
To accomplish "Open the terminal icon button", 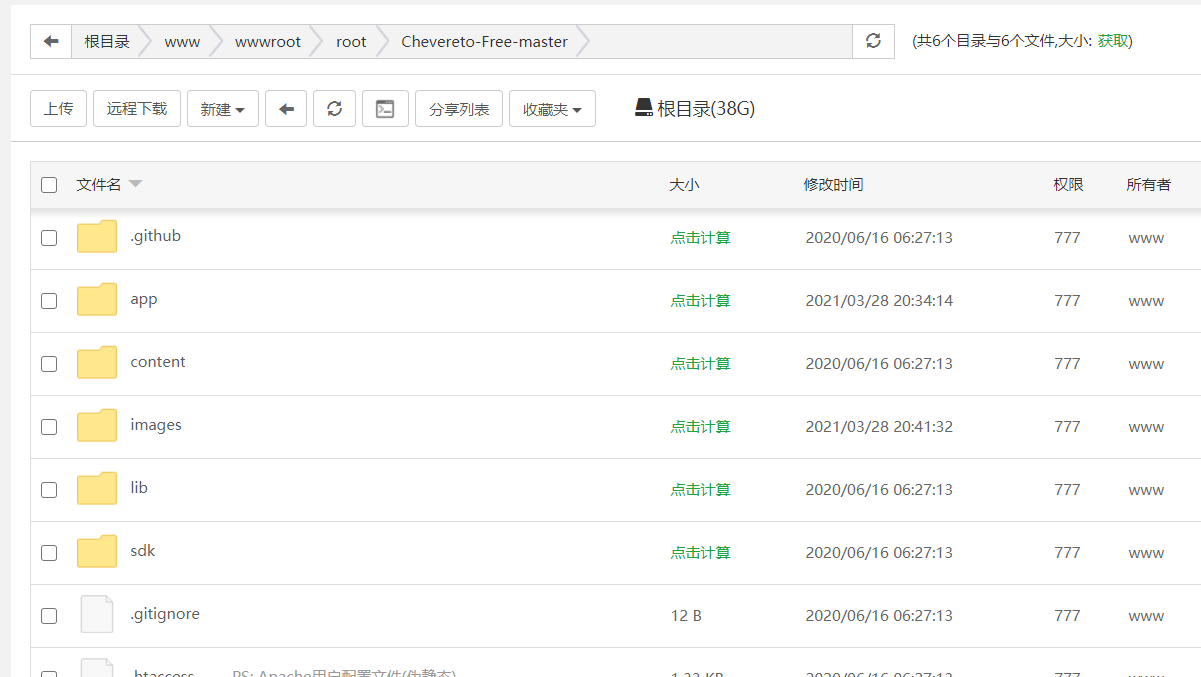I will click(385, 109).
